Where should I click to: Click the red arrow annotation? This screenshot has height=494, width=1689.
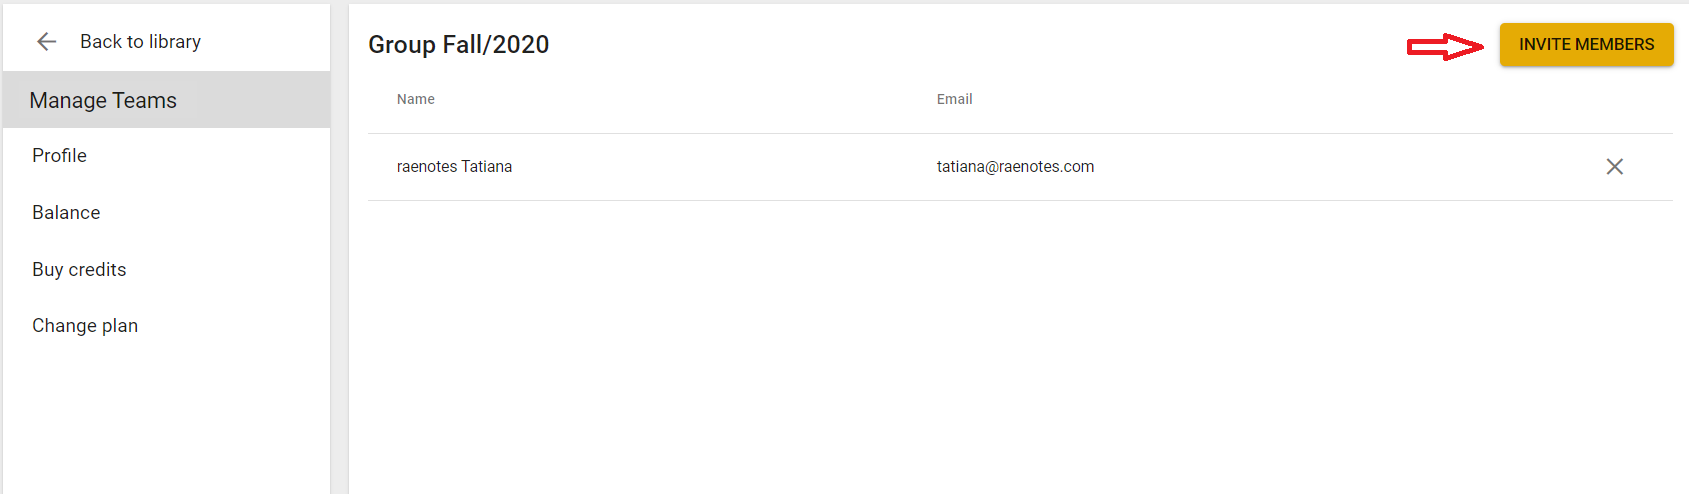[1445, 46]
